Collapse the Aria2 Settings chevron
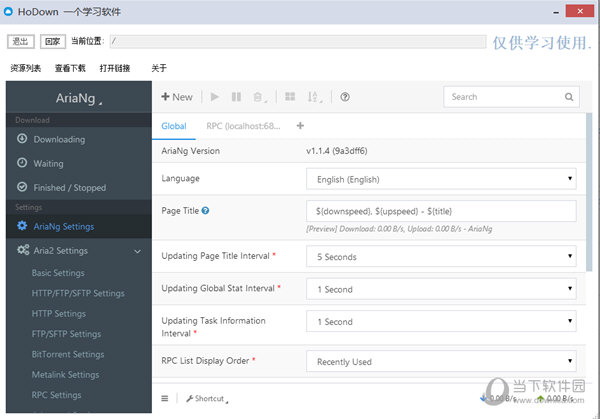 137,251
